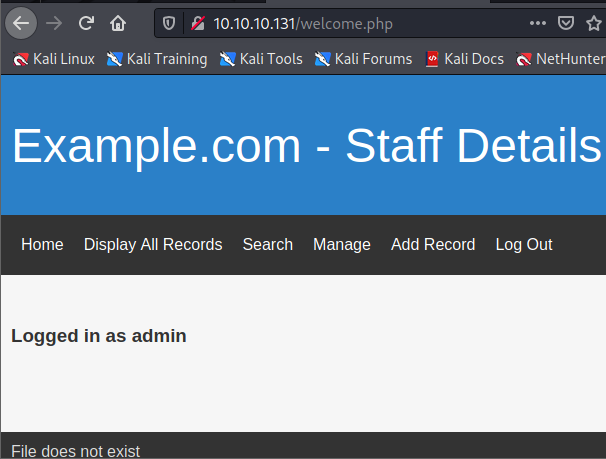
Task: Open the tracking protection shield icon
Action: pos(169,22)
